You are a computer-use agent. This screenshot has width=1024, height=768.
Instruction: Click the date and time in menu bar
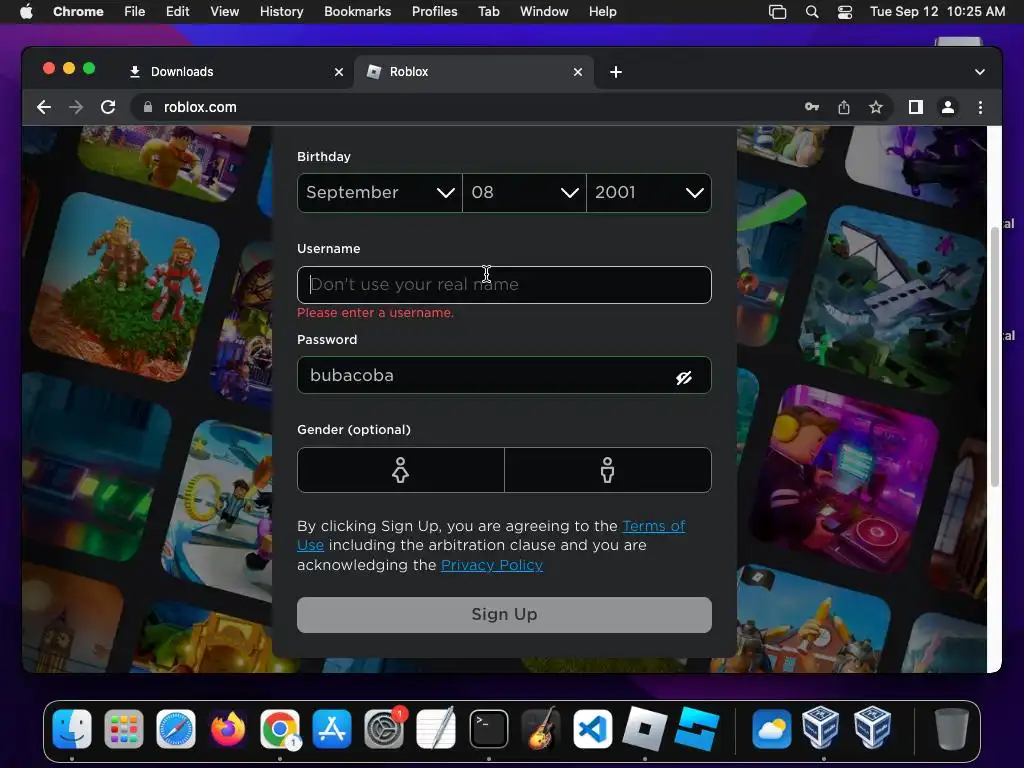pos(937,12)
